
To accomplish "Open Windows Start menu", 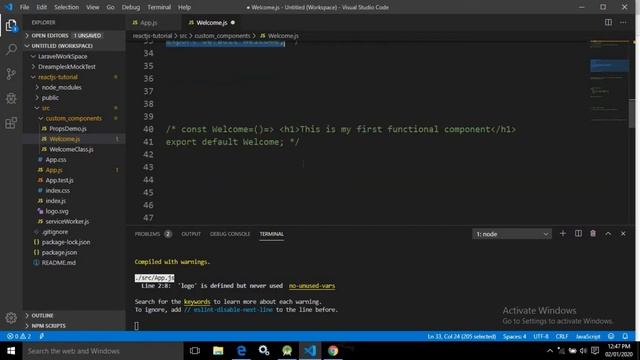I will 11,351.
